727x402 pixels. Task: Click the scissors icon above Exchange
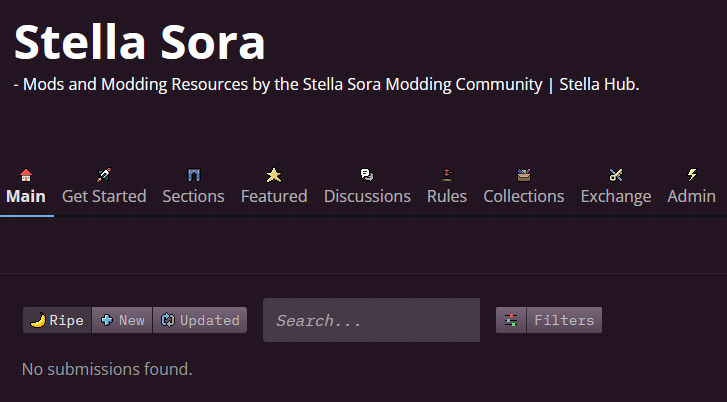[x=616, y=175]
